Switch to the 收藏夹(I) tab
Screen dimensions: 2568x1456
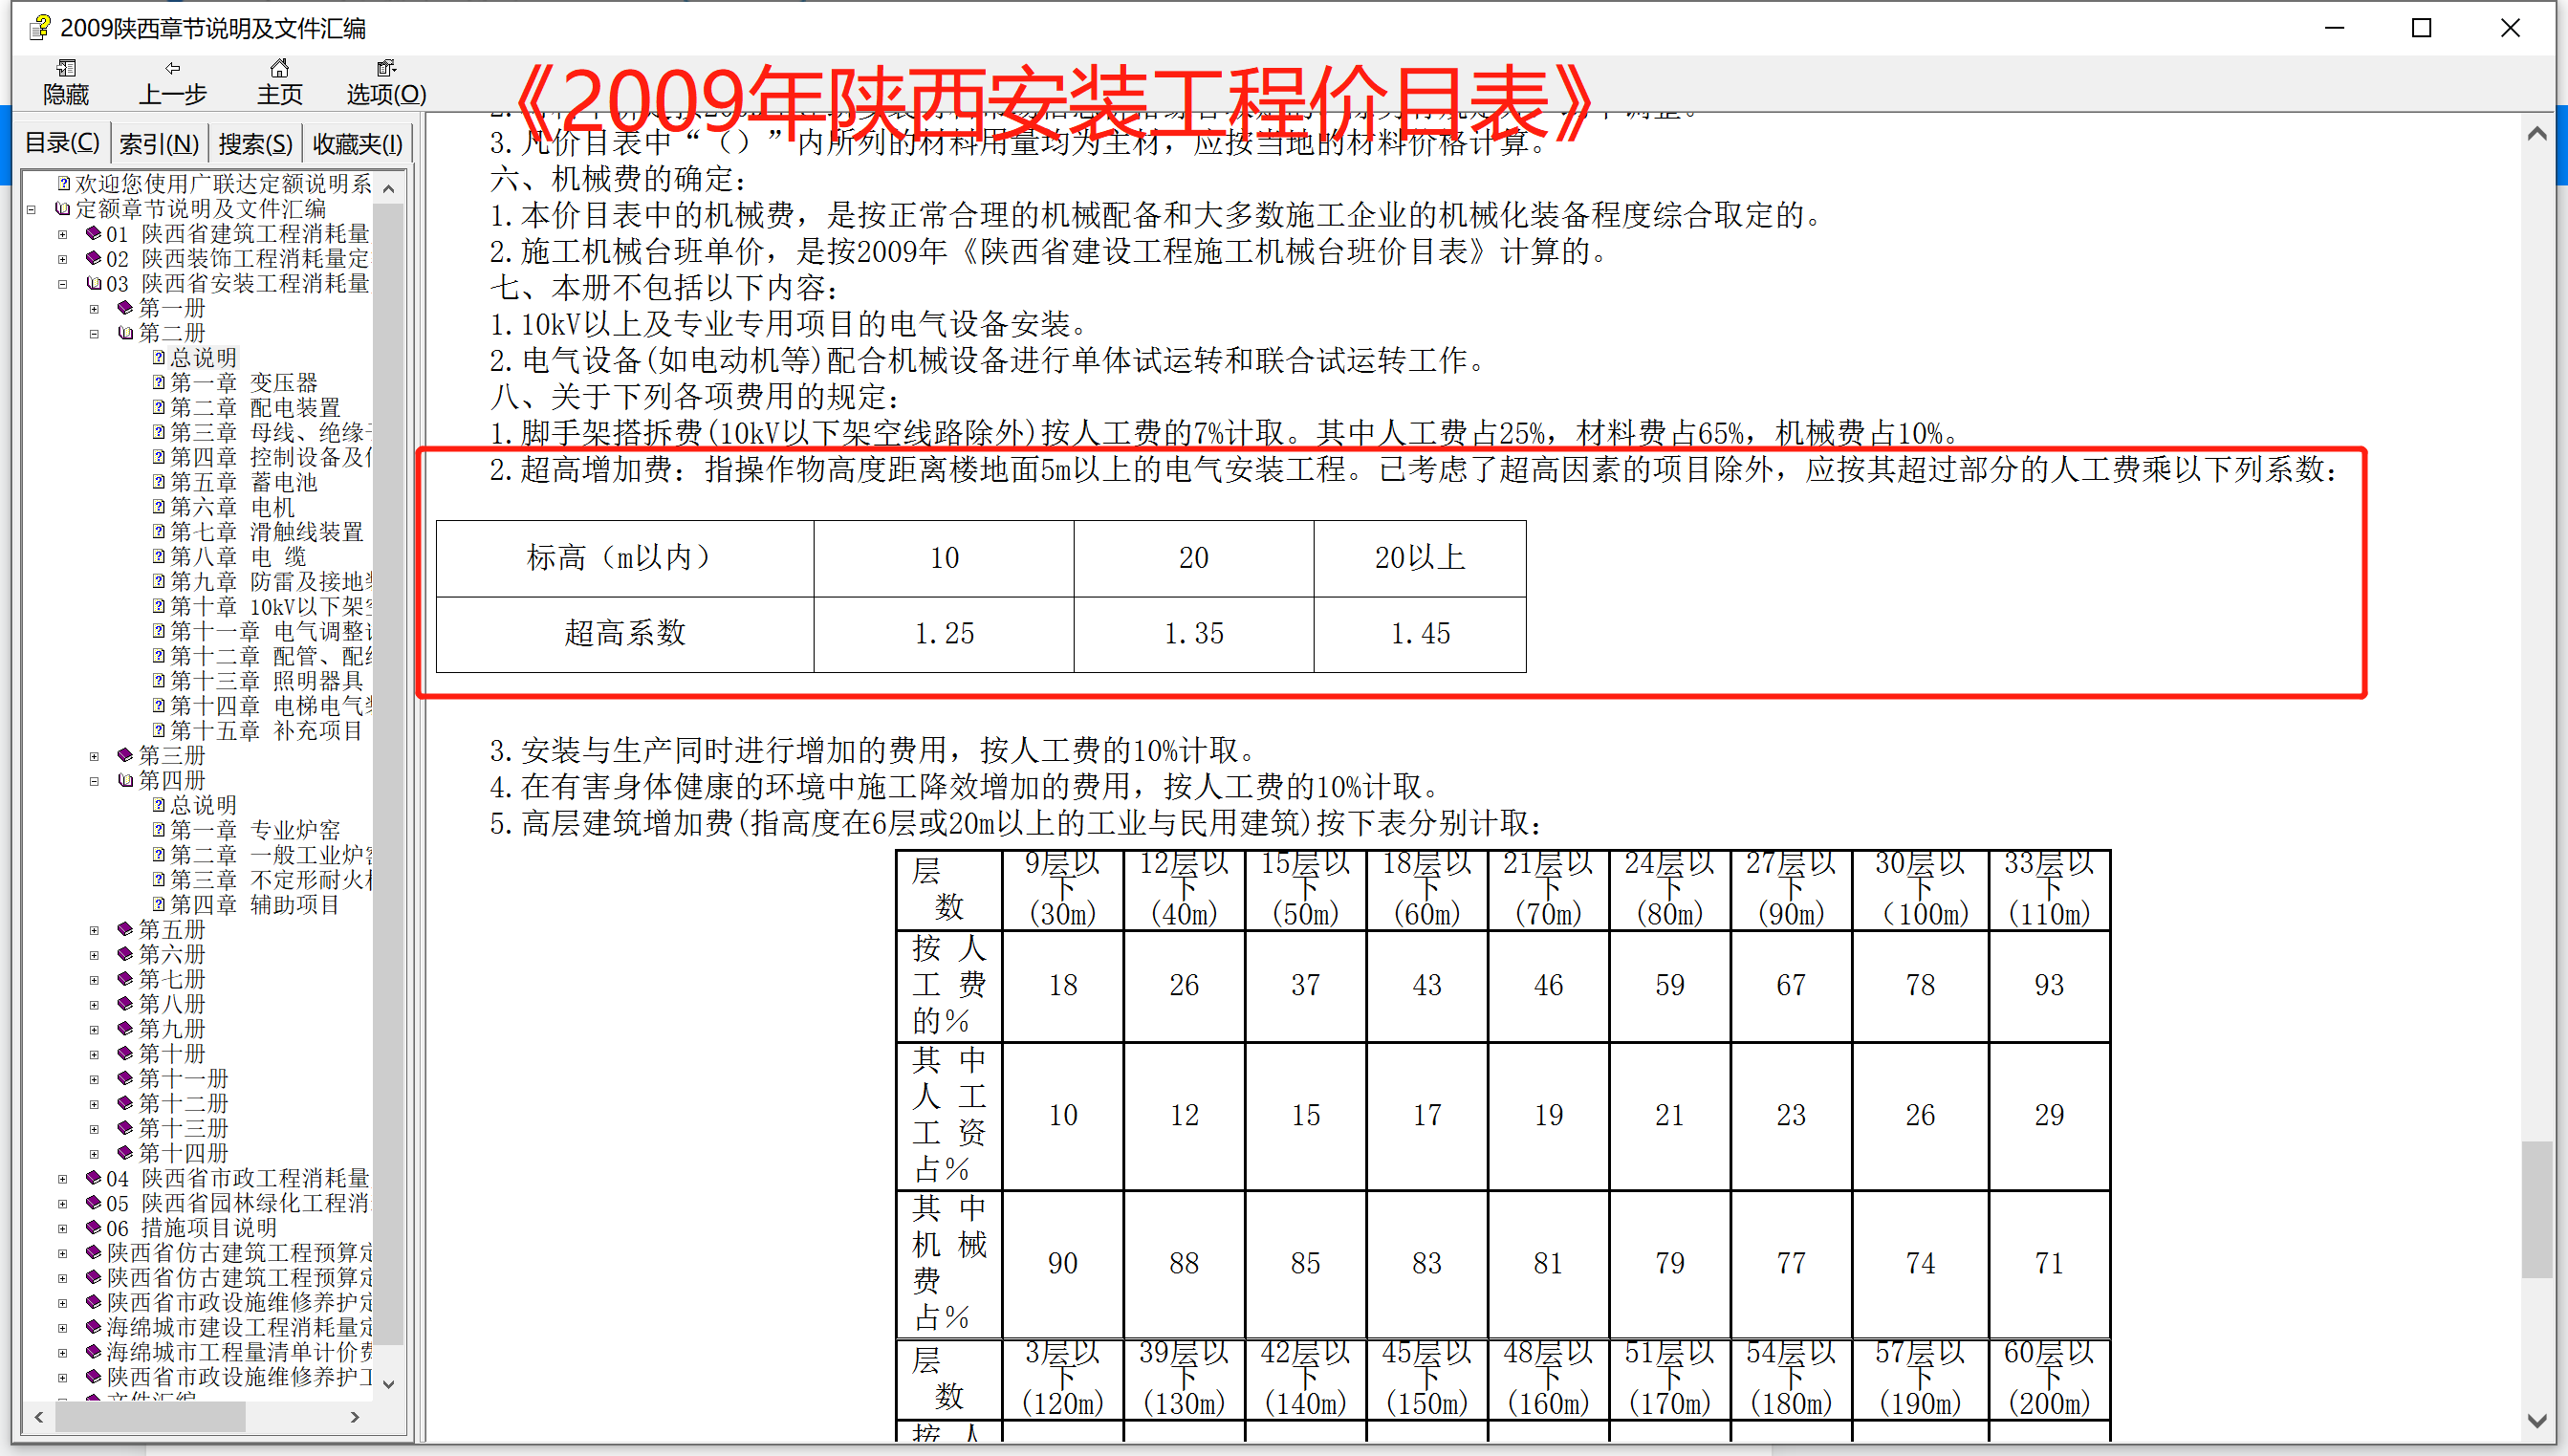pyautogui.click(x=357, y=144)
